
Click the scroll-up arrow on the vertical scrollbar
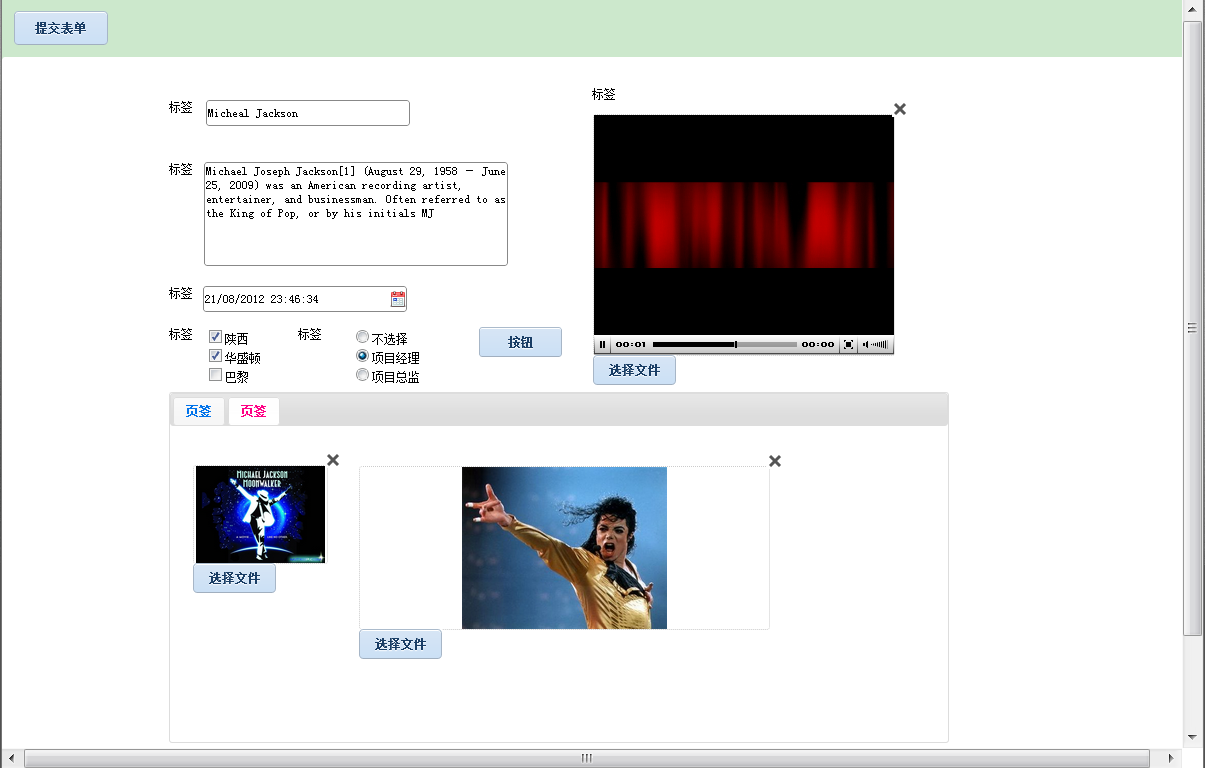tap(1192, 9)
